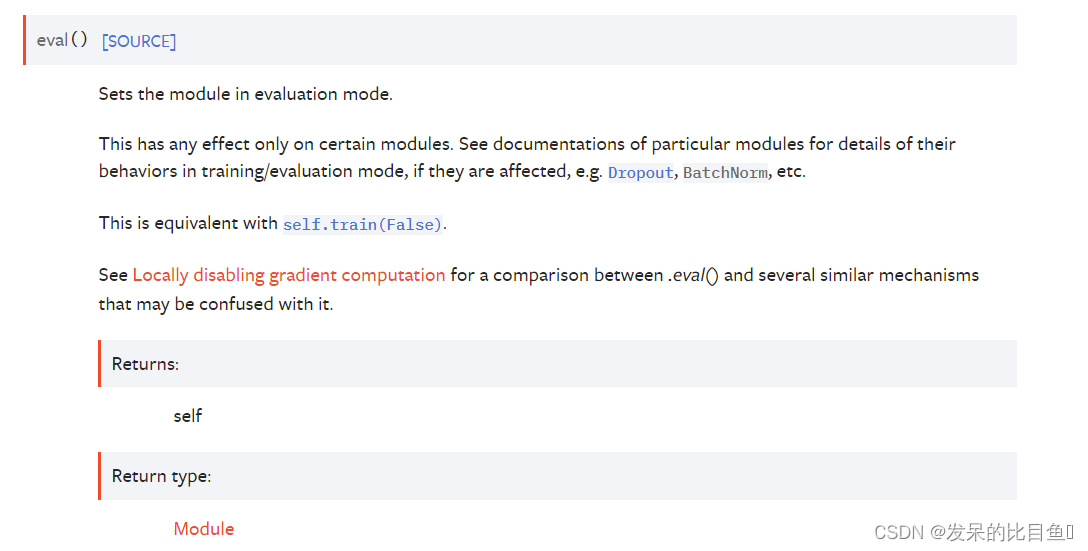Image resolution: width=1088 pixels, height=551 pixels.
Task: Click the self return value text
Action: coord(187,416)
